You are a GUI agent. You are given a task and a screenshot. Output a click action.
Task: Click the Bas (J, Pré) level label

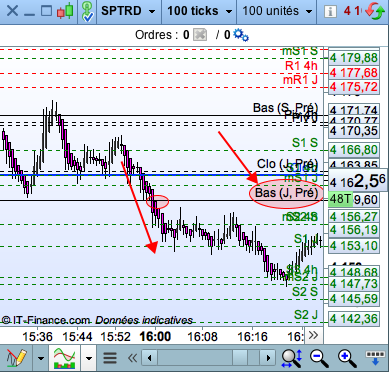[x=286, y=193]
